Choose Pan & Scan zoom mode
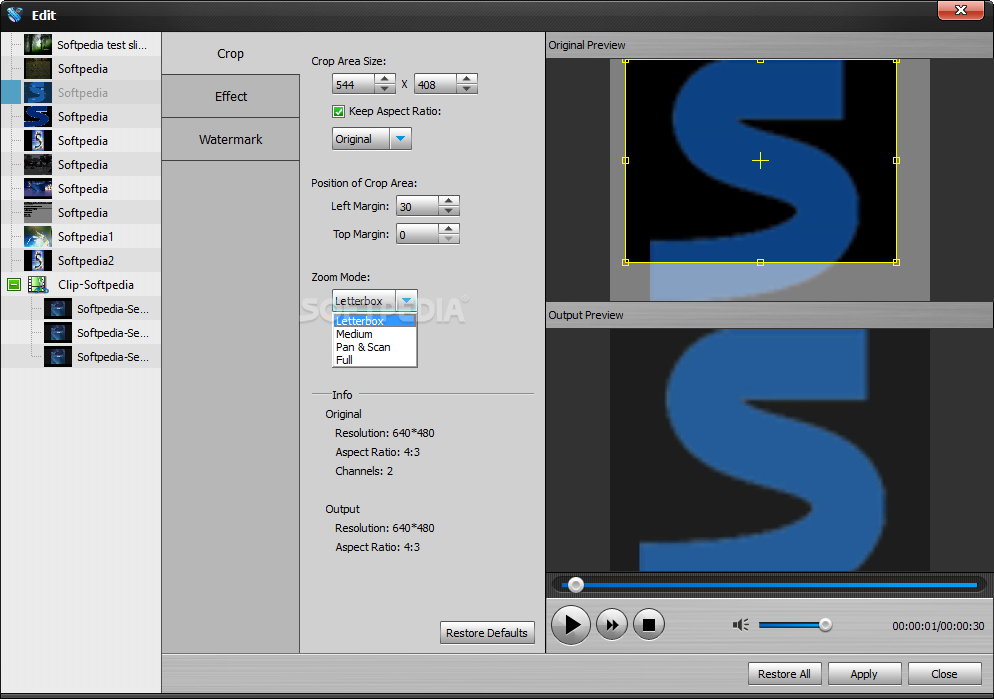Viewport: 994px width, 699px height. pos(375,347)
